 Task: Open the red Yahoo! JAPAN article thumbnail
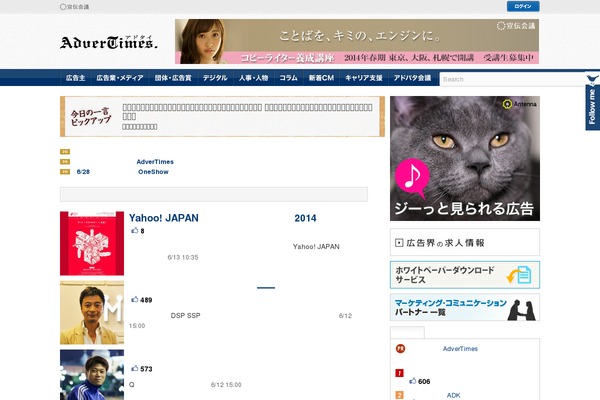pos(92,243)
